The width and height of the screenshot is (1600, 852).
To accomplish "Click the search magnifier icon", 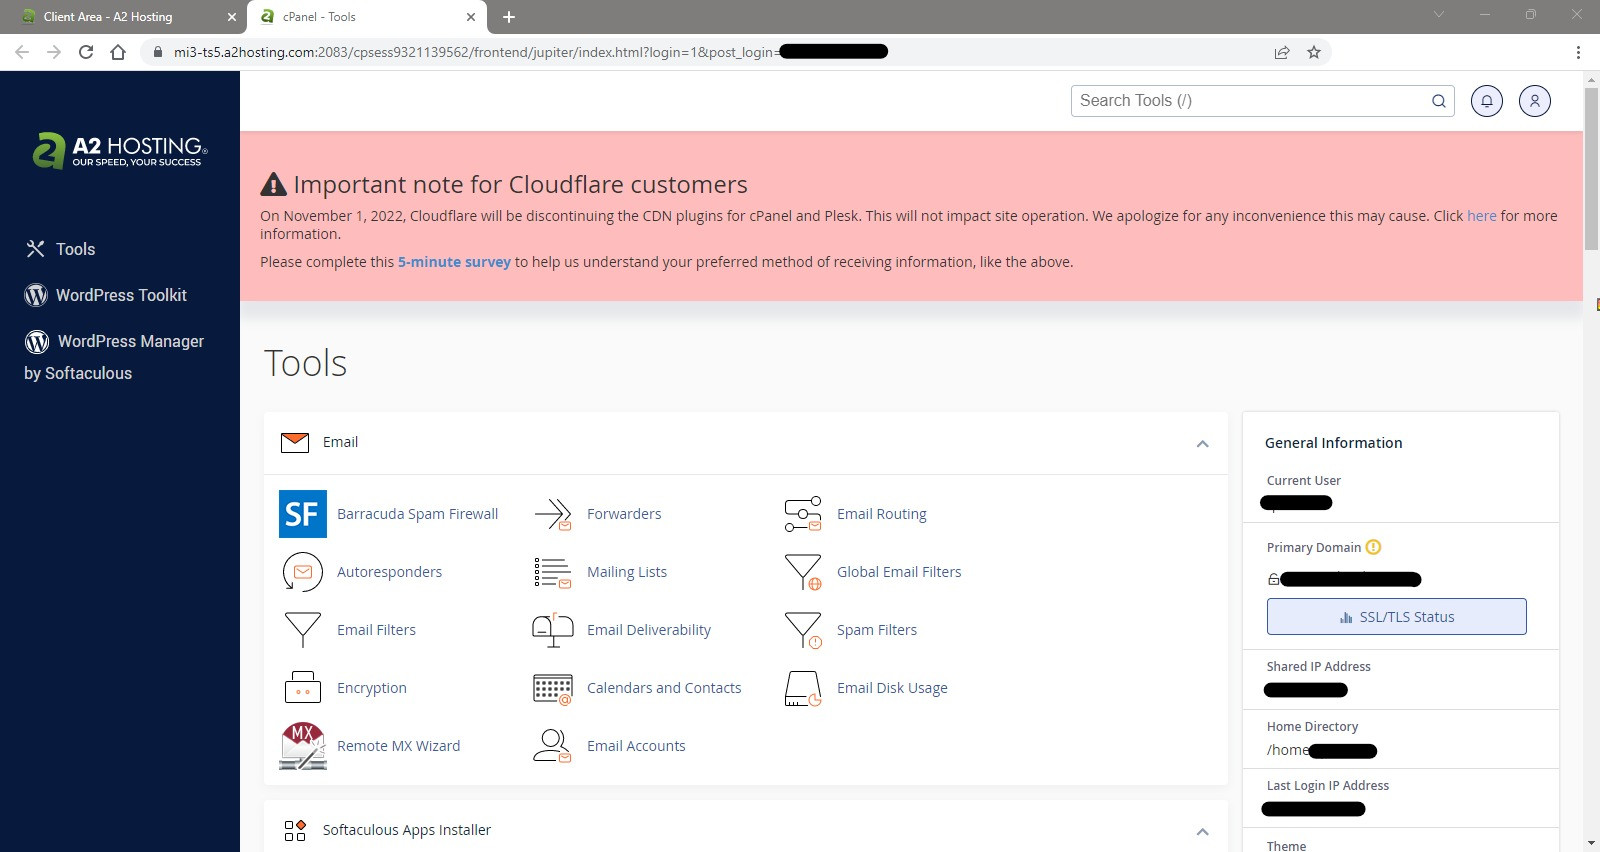I will click(1439, 101).
